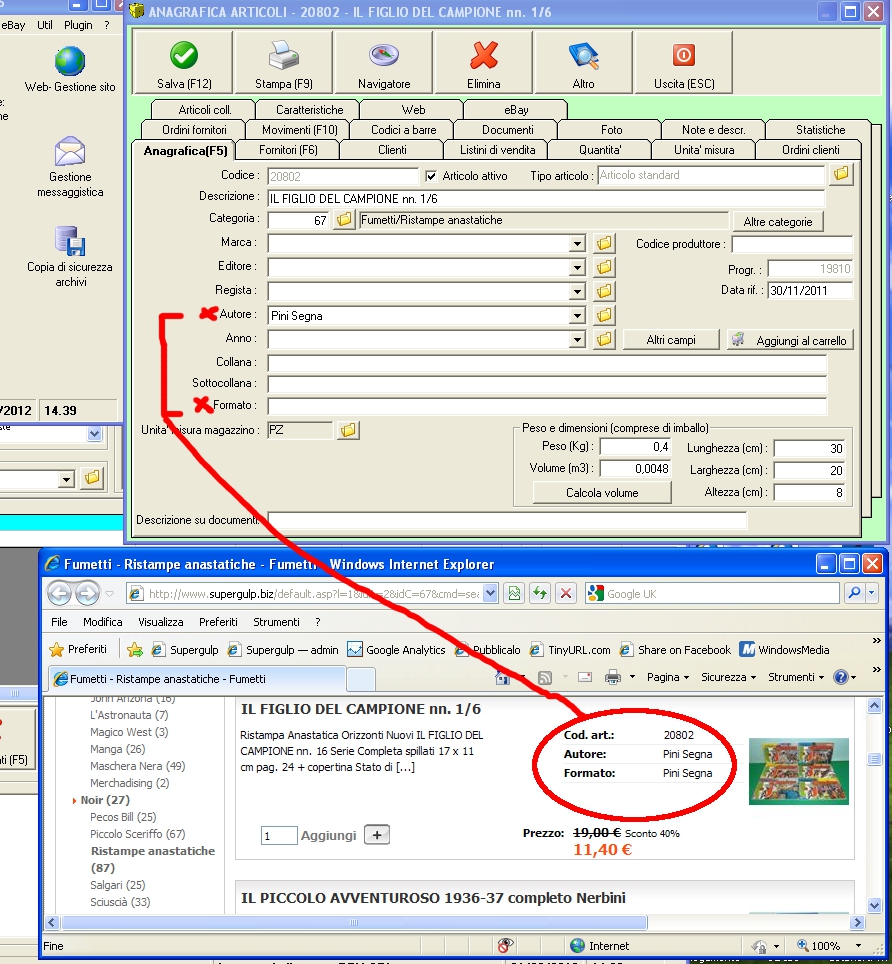Switch to Note e descr. tab
892x964 pixels.
click(713, 130)
